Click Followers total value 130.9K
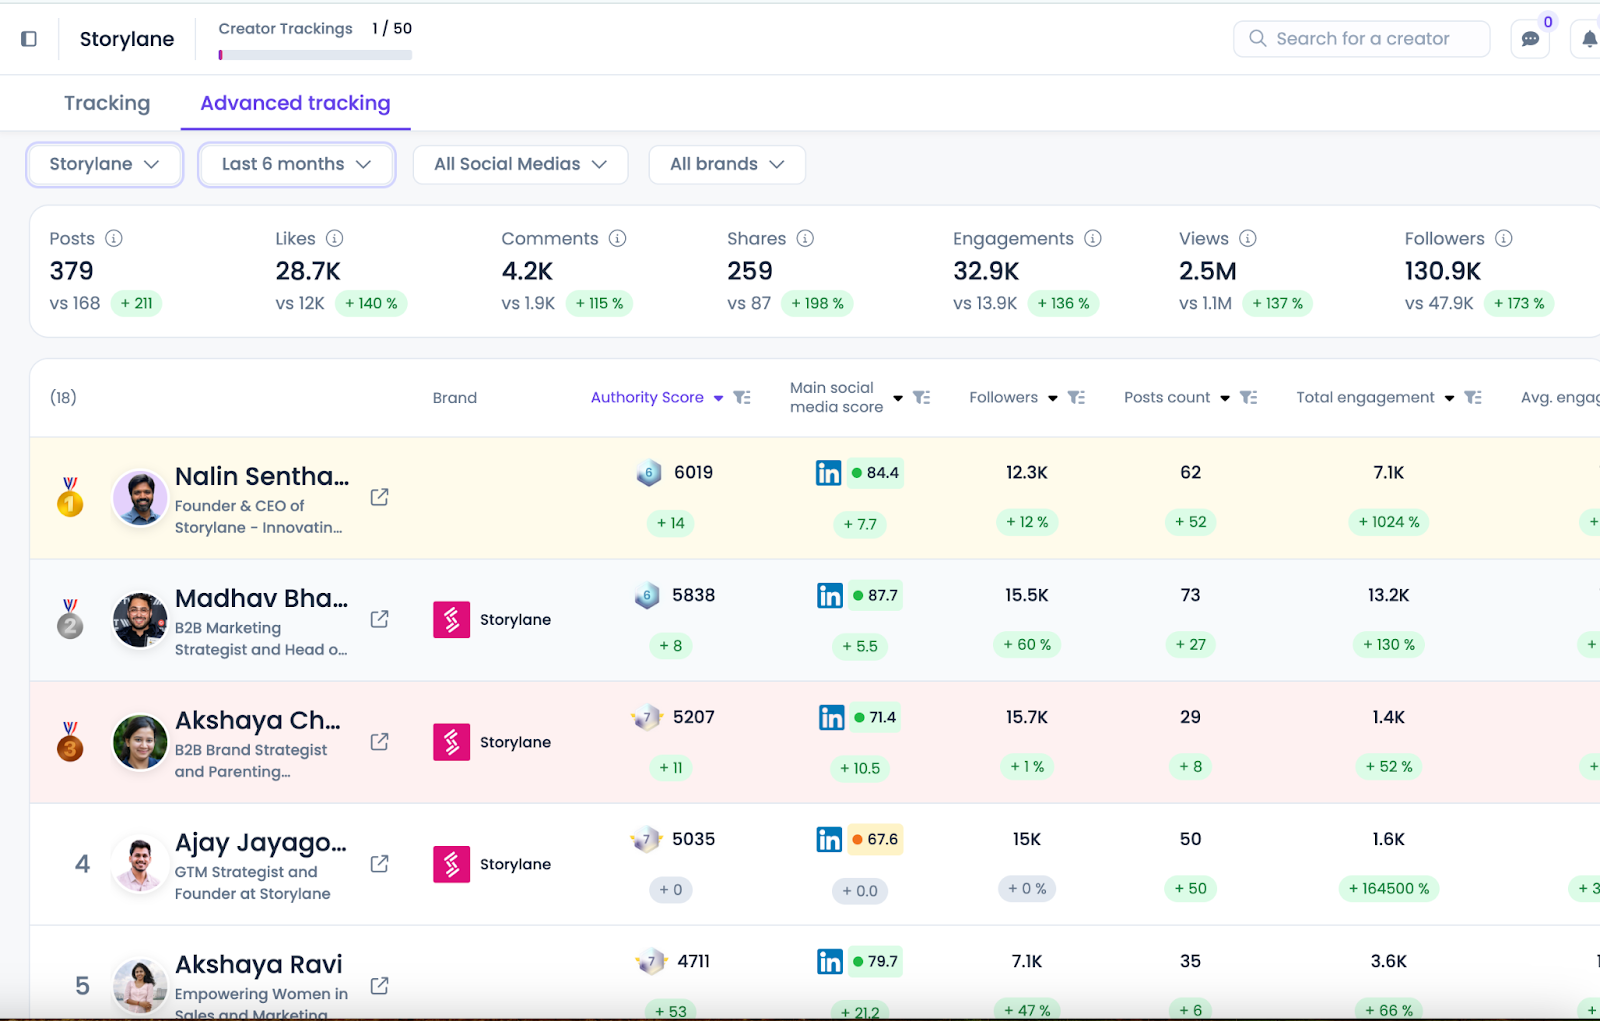Screen dimensions: 1600x1021 [1443, 271]
